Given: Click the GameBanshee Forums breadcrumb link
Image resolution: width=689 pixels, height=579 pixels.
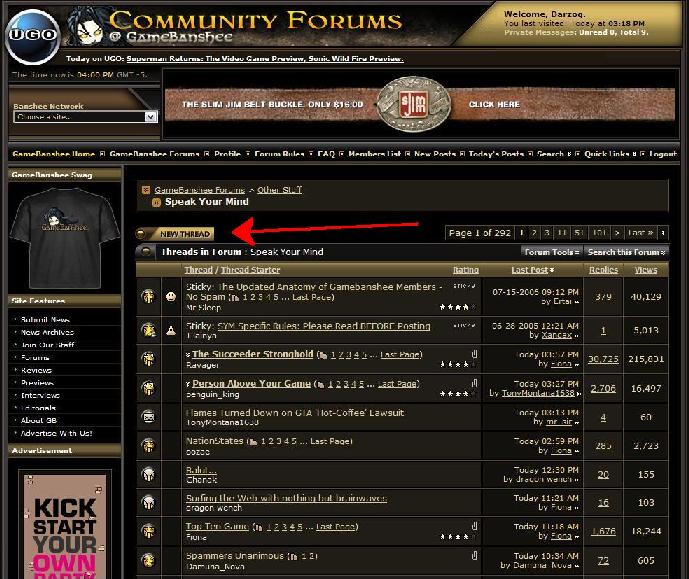Looking at the screenshot, I should 199,190.
